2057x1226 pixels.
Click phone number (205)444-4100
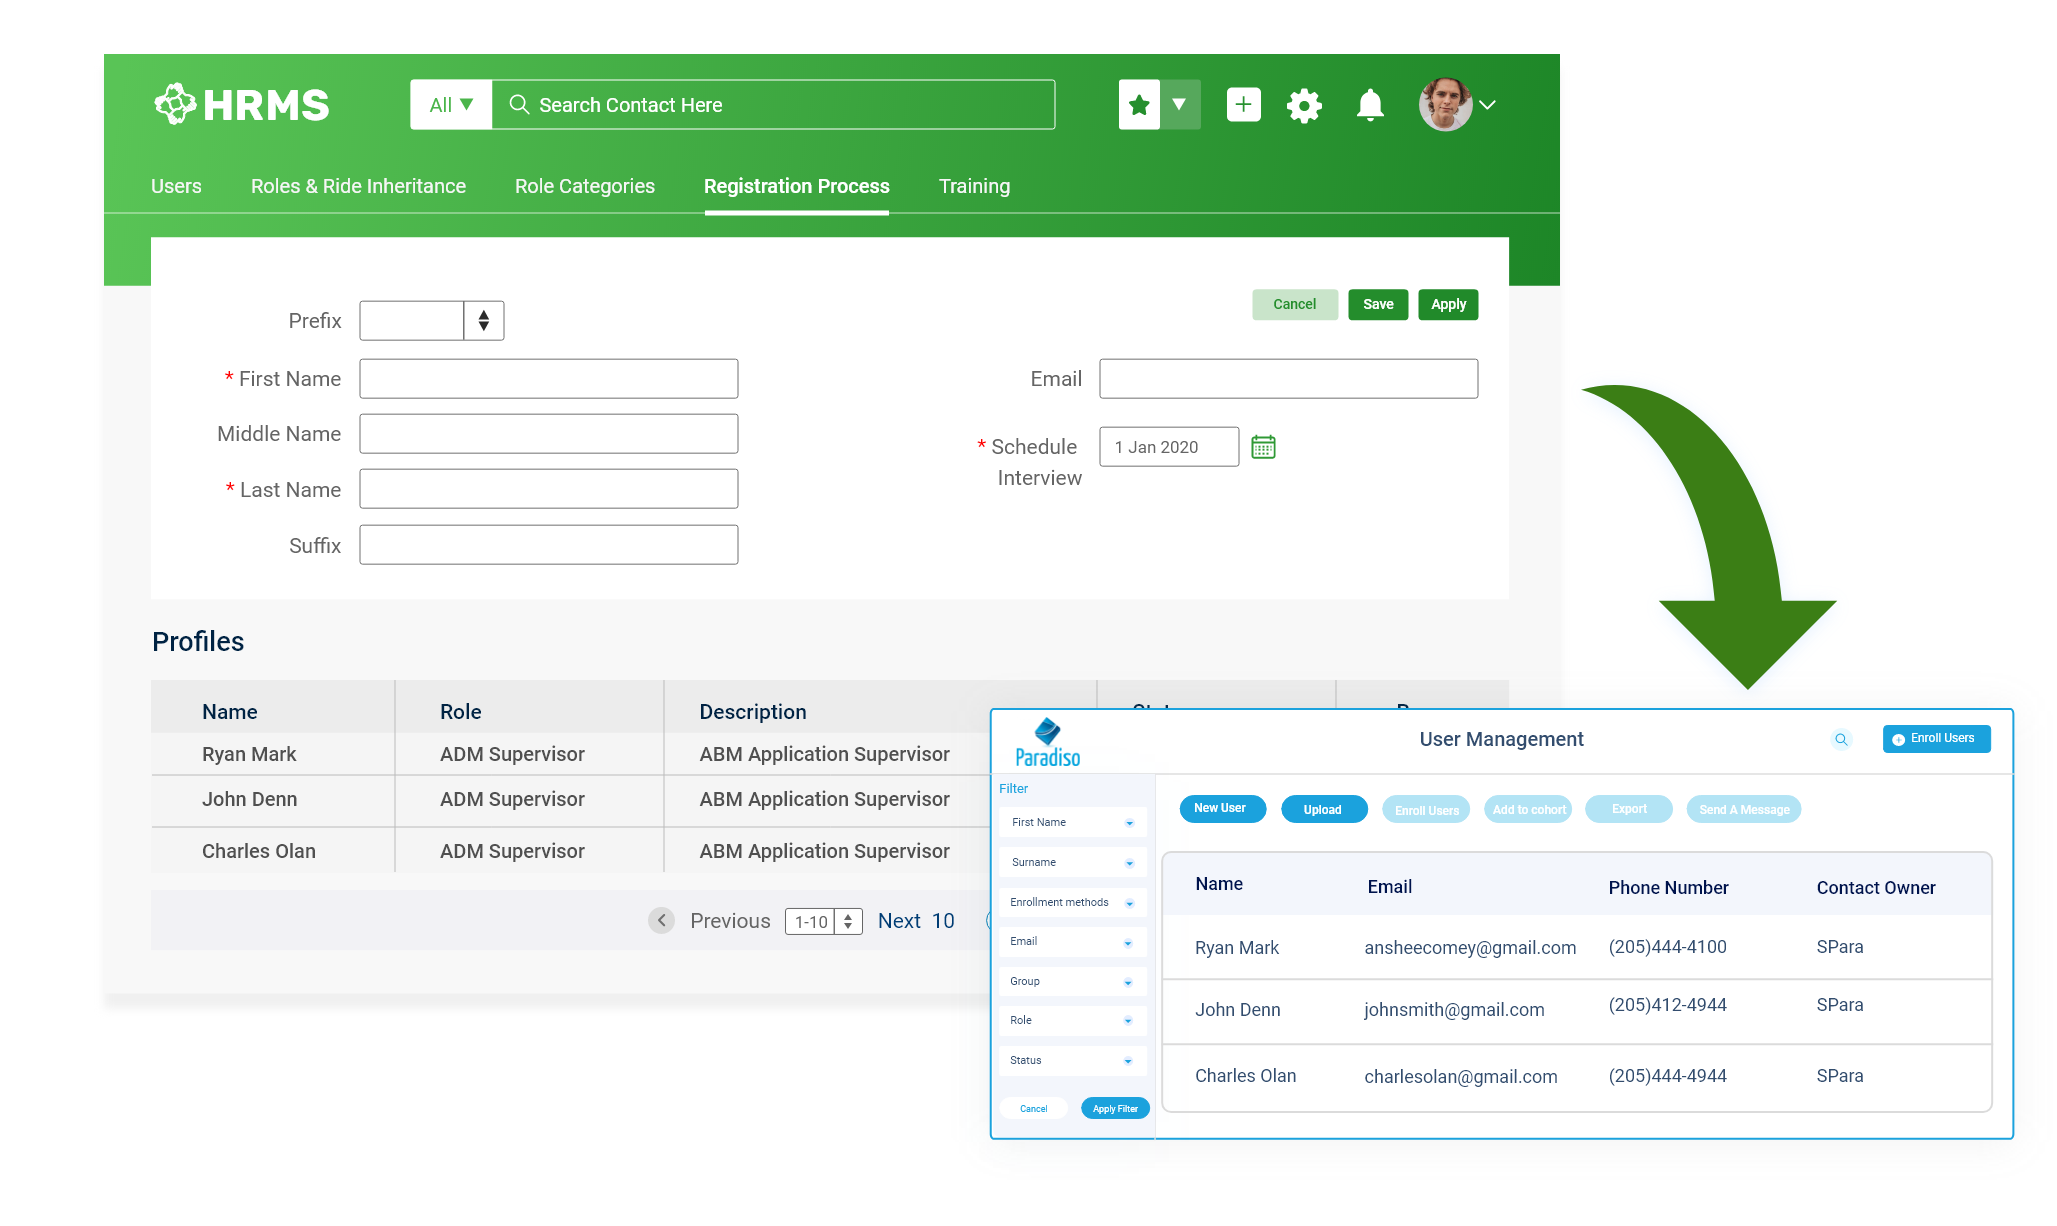(x=1667, y=946)
